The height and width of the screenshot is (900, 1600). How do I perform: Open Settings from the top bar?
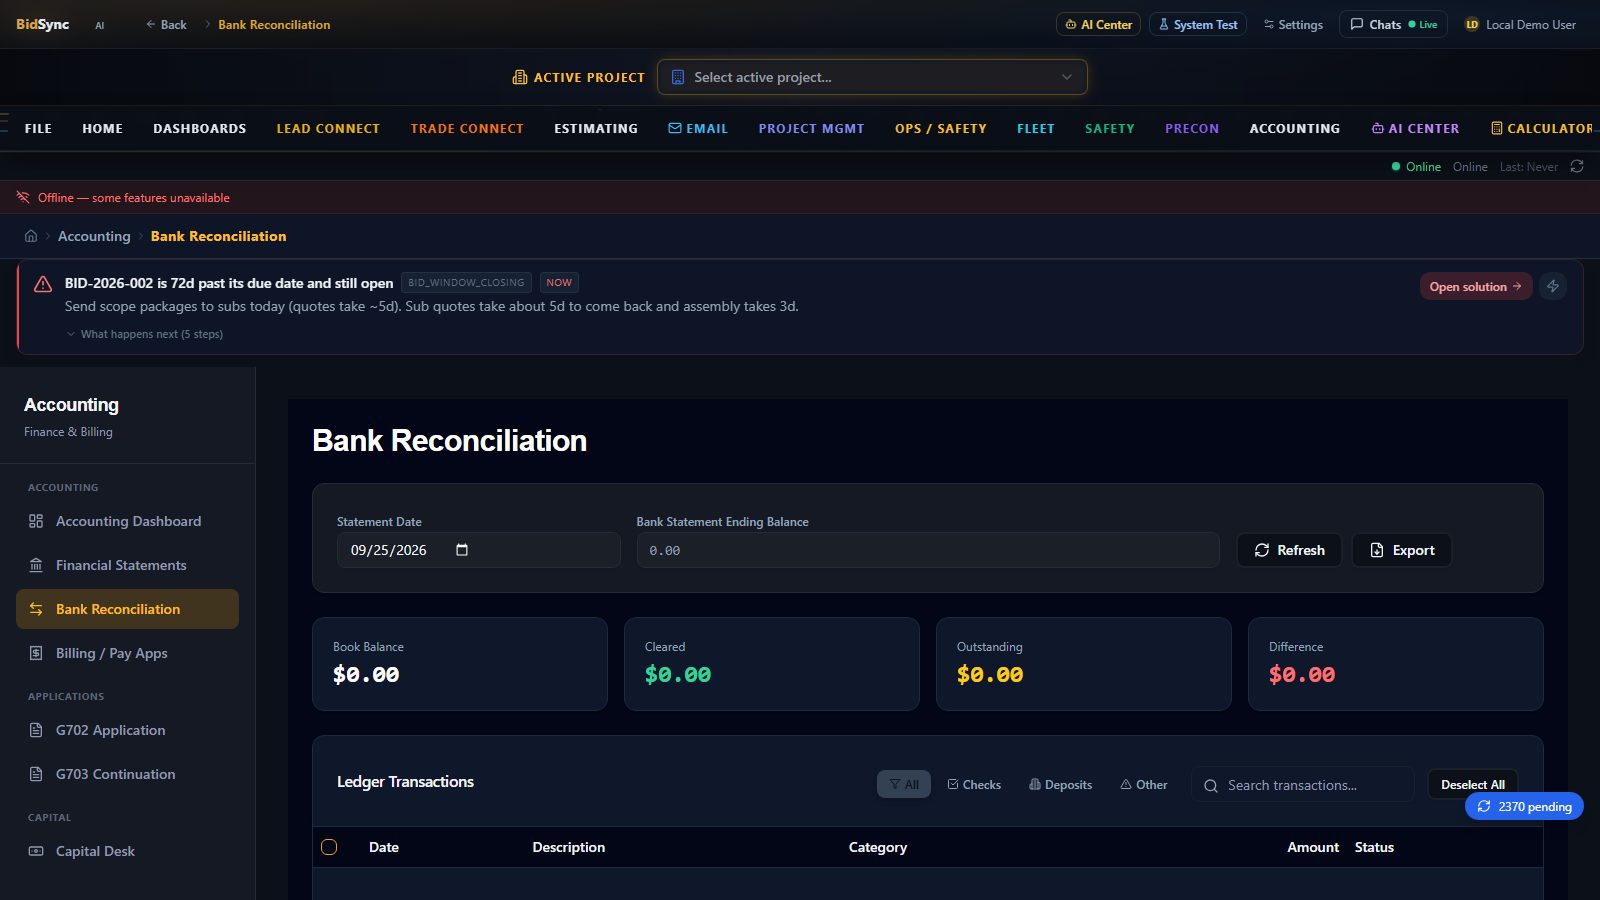point(1293,24)
